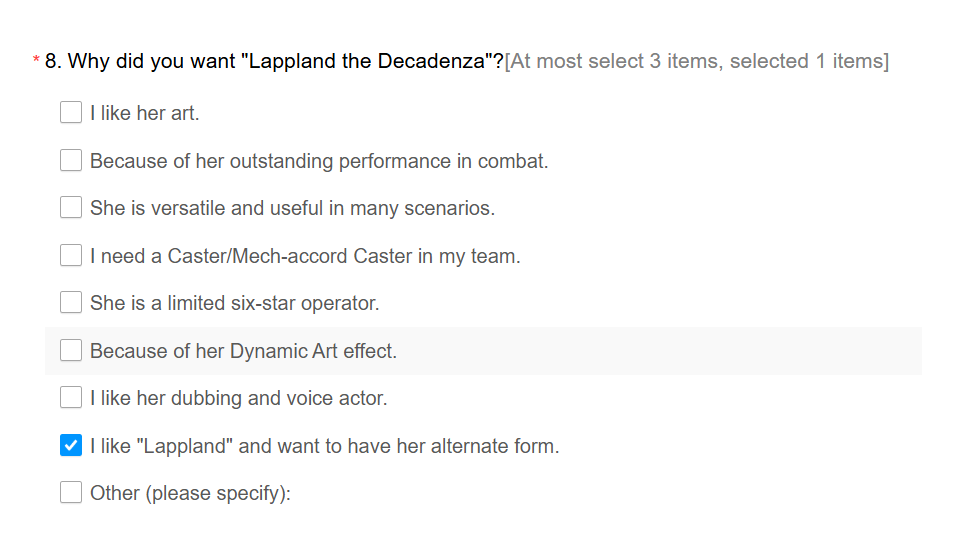This screenshot has height=540, width=979.
Task: Click the 'outstanding performance in combat' option text
Action: 389,161
